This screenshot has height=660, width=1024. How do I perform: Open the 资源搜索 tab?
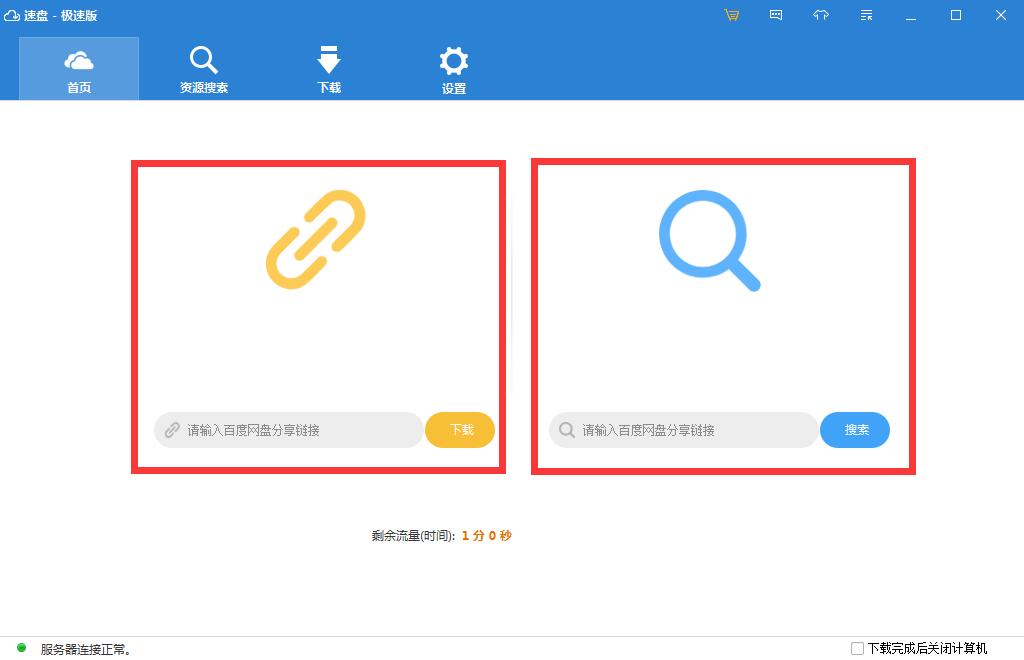(204, 69)
